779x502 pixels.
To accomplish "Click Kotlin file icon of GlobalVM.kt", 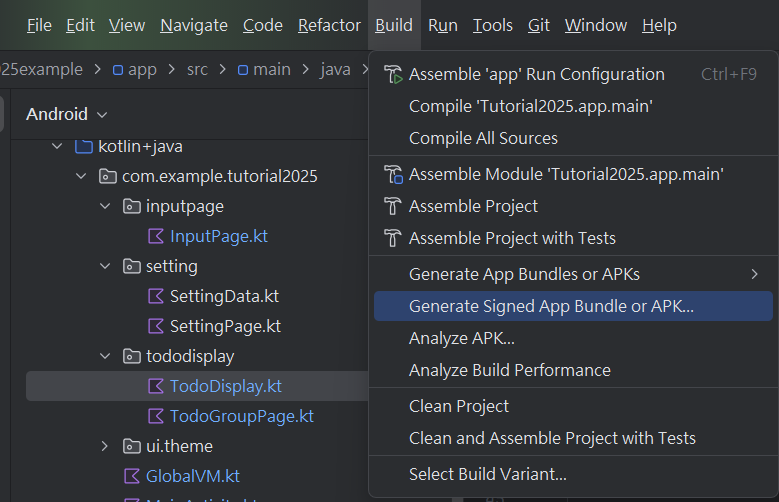I will (131, 476).
